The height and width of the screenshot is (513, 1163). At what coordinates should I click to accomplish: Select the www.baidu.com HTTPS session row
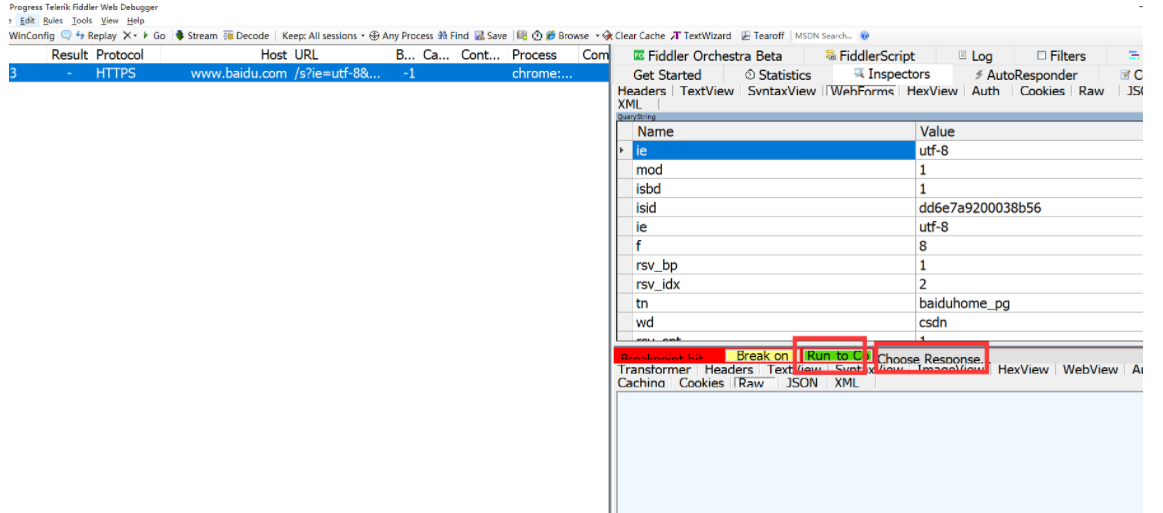[307, 73]
